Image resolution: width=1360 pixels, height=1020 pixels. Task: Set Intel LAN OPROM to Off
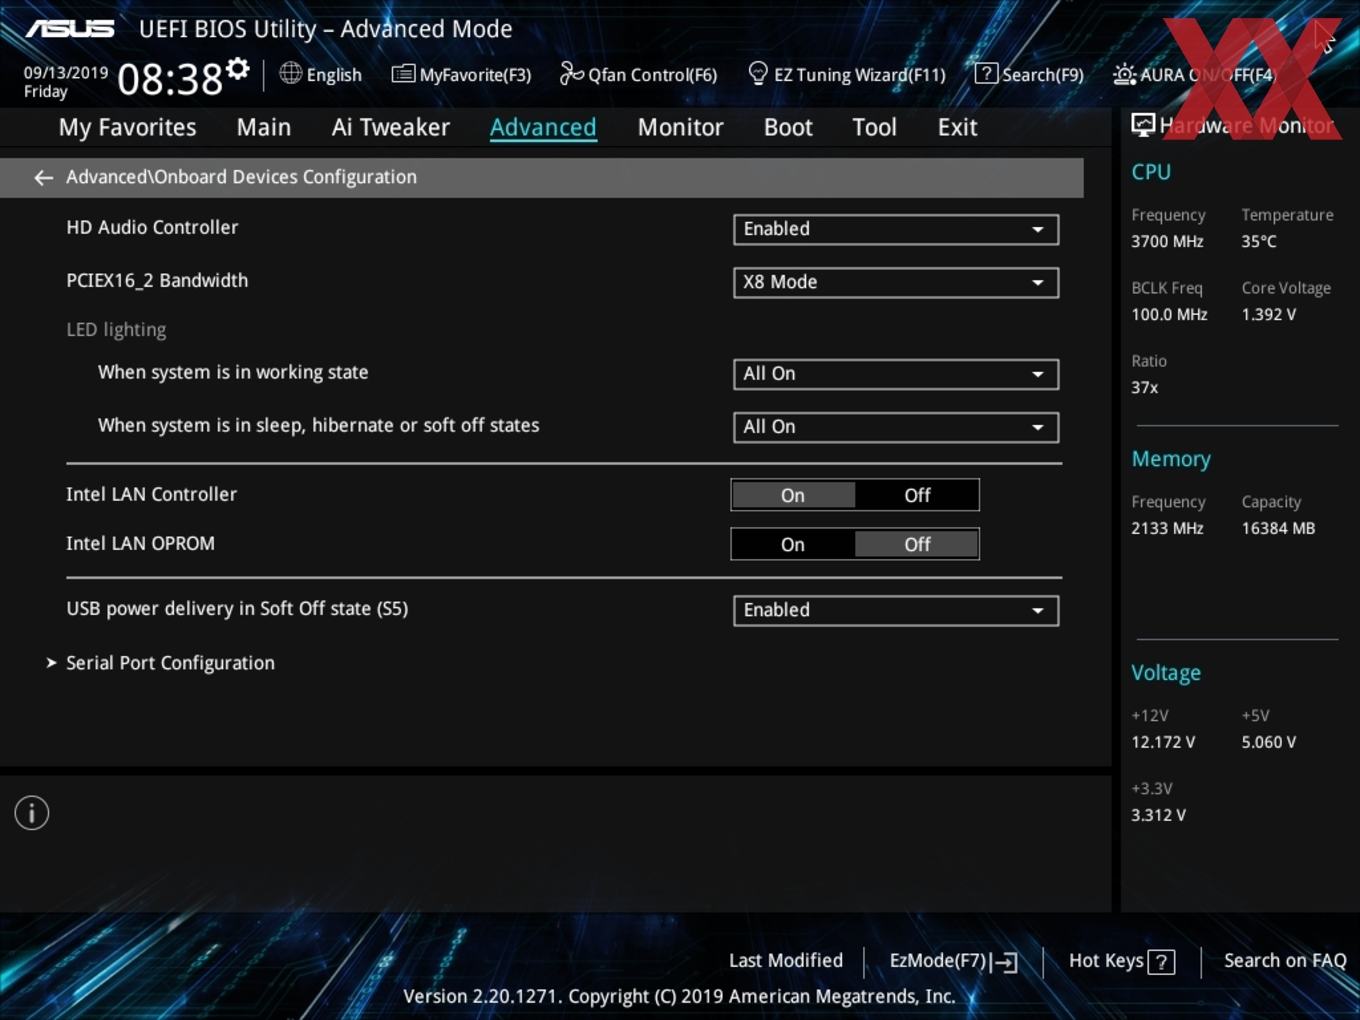tap(917, 544)
